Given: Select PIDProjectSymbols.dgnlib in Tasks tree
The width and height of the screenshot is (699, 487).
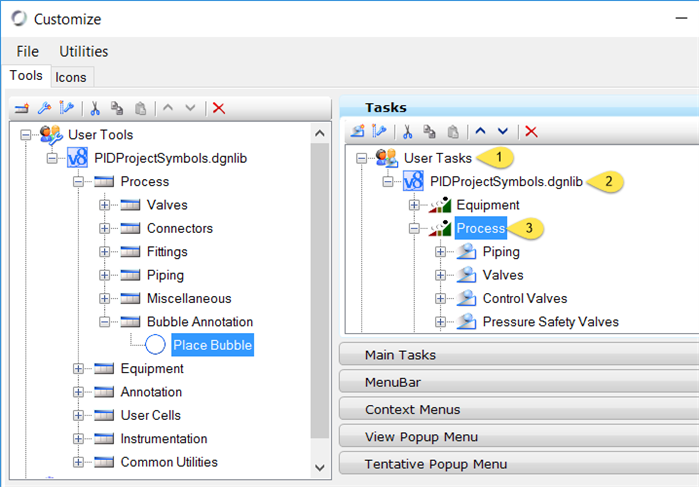Looking at the screenshot, I should (506, 182).
